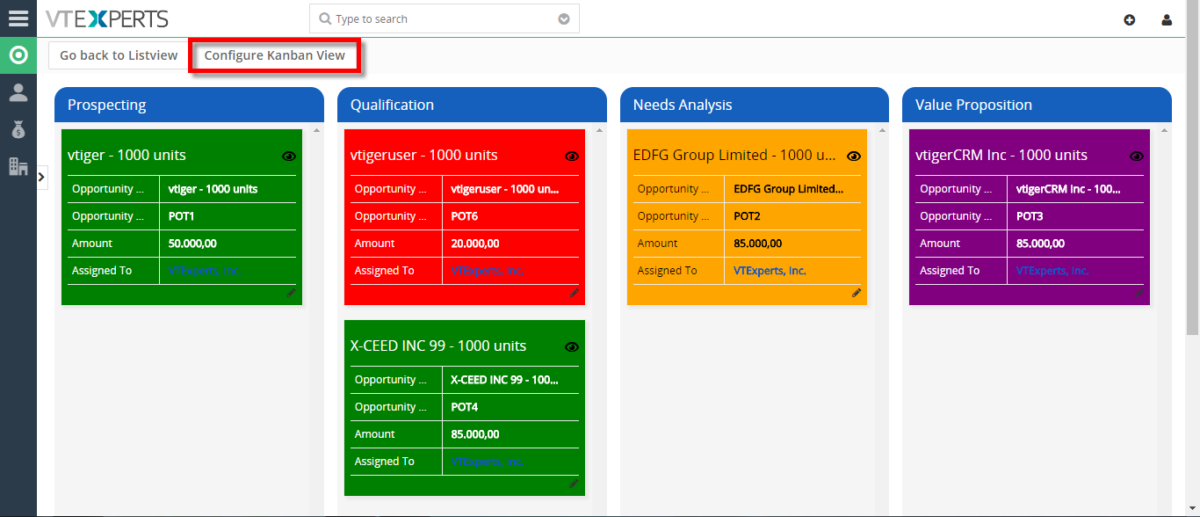
Task: Toggle eye icon on vtigerCRM Inc card
Action: tap(1137, 156)
